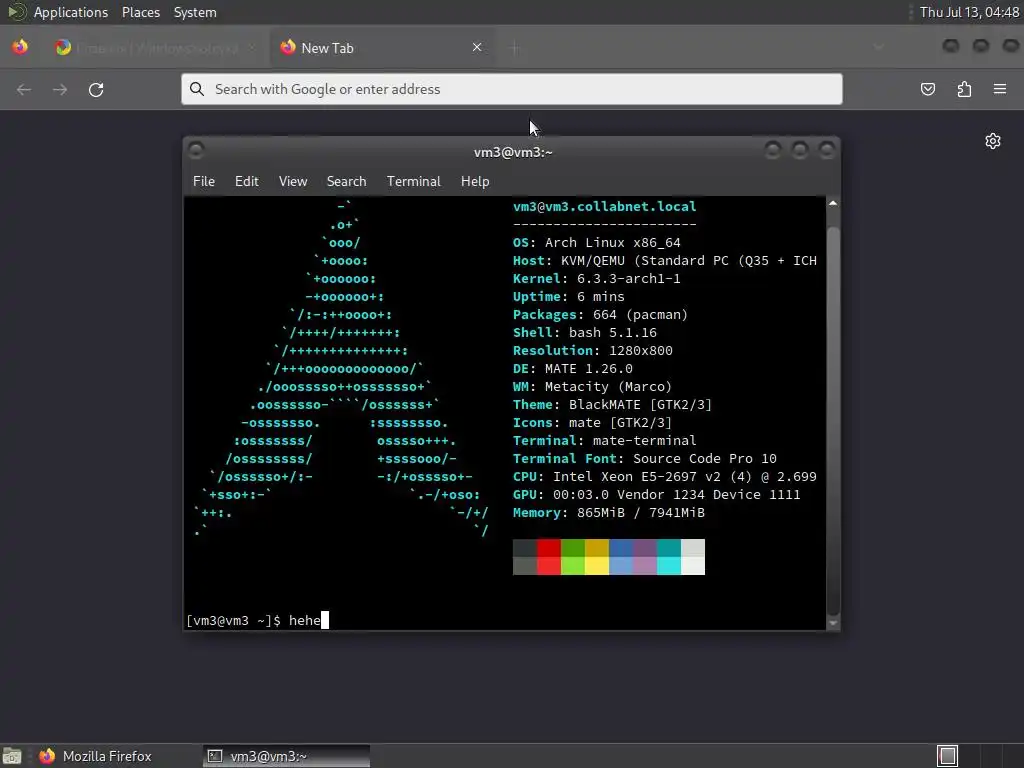Open Firefox View from the tab strip

20,47
